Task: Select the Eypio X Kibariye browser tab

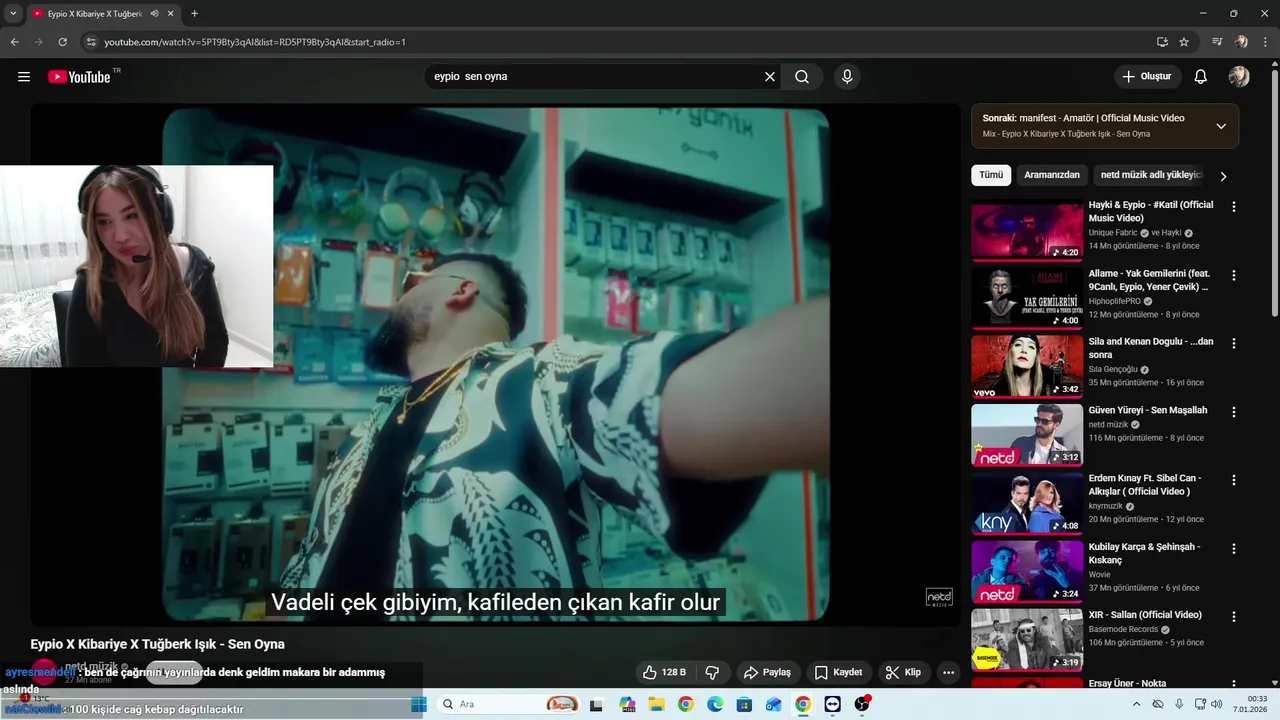Action: pos(103,14)
